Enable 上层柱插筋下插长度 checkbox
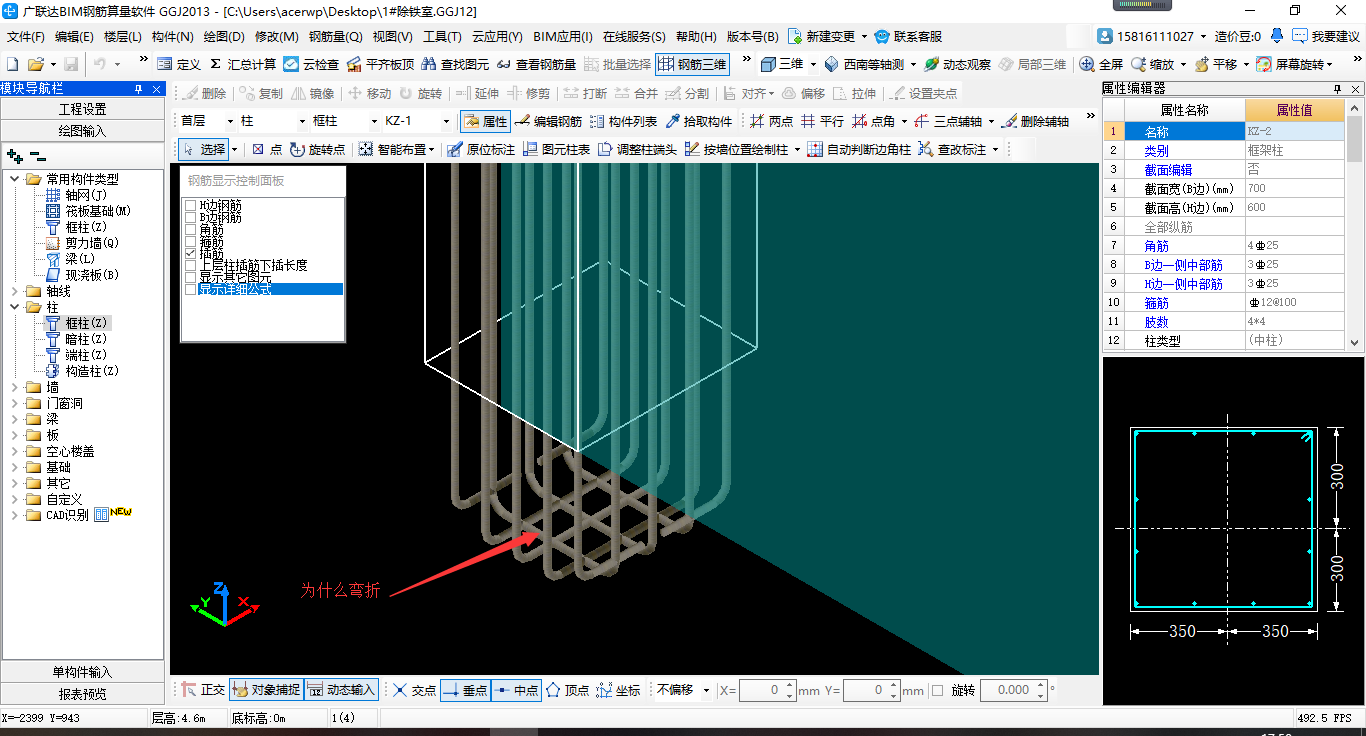The height and width of the screenshot is (736, 1366). [191, 266]
